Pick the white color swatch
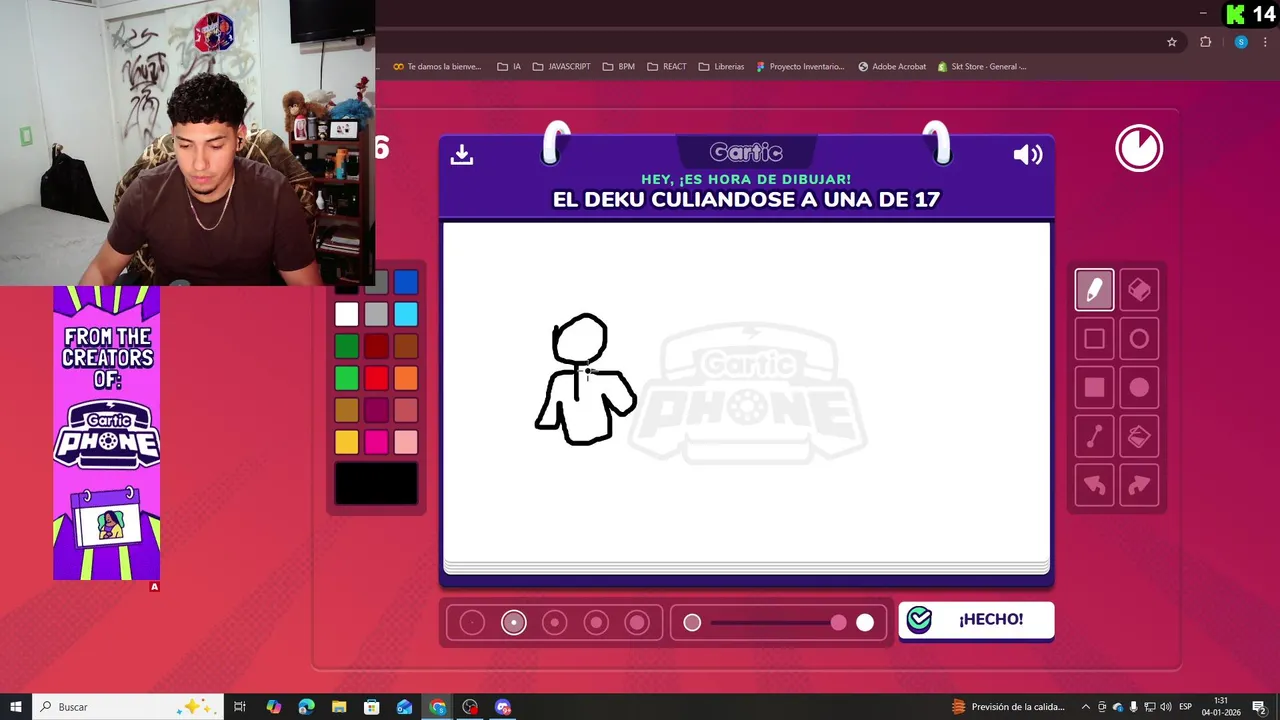This screenshot has height=720, width=1280. (x=346, y=314)
